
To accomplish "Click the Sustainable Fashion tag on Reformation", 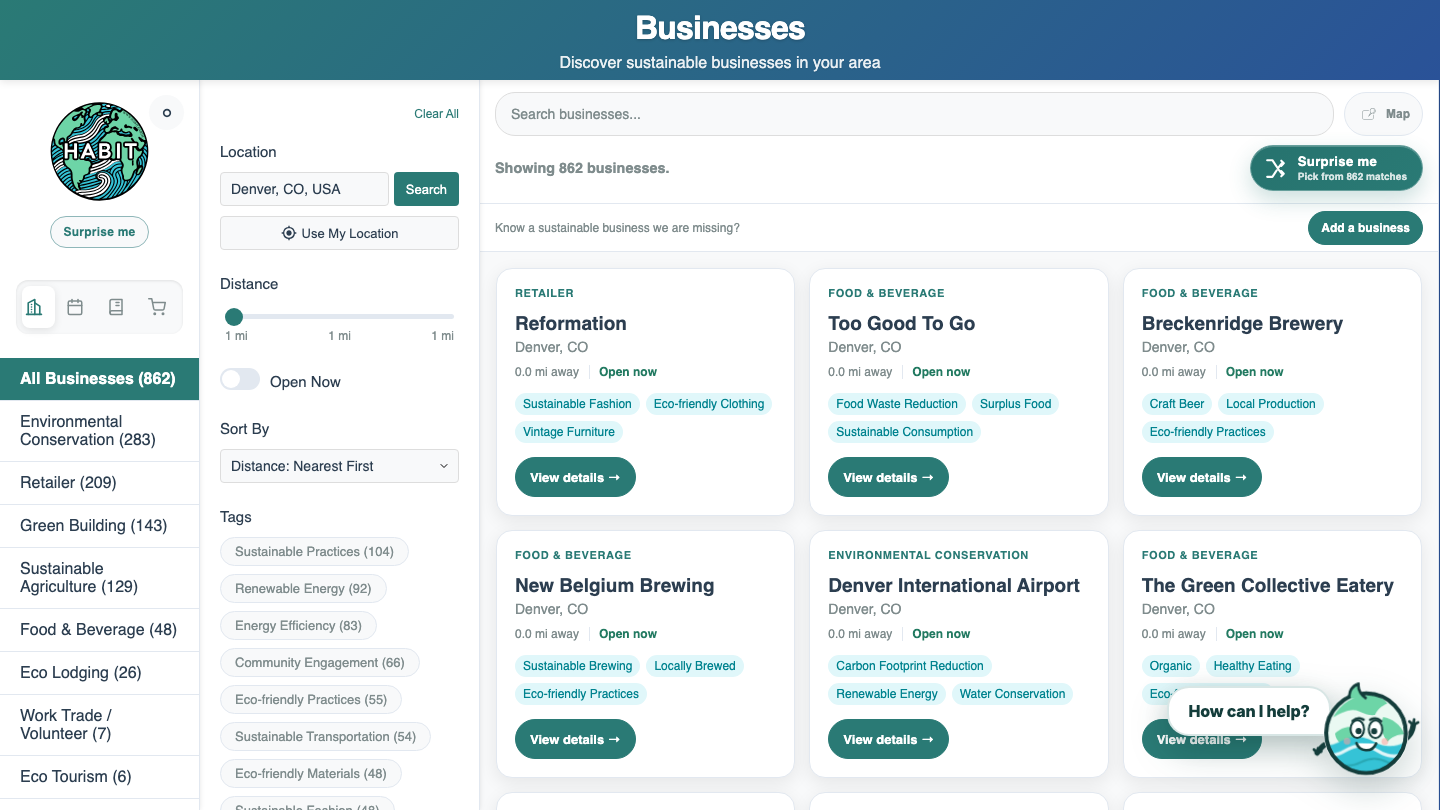I will 577,404.
